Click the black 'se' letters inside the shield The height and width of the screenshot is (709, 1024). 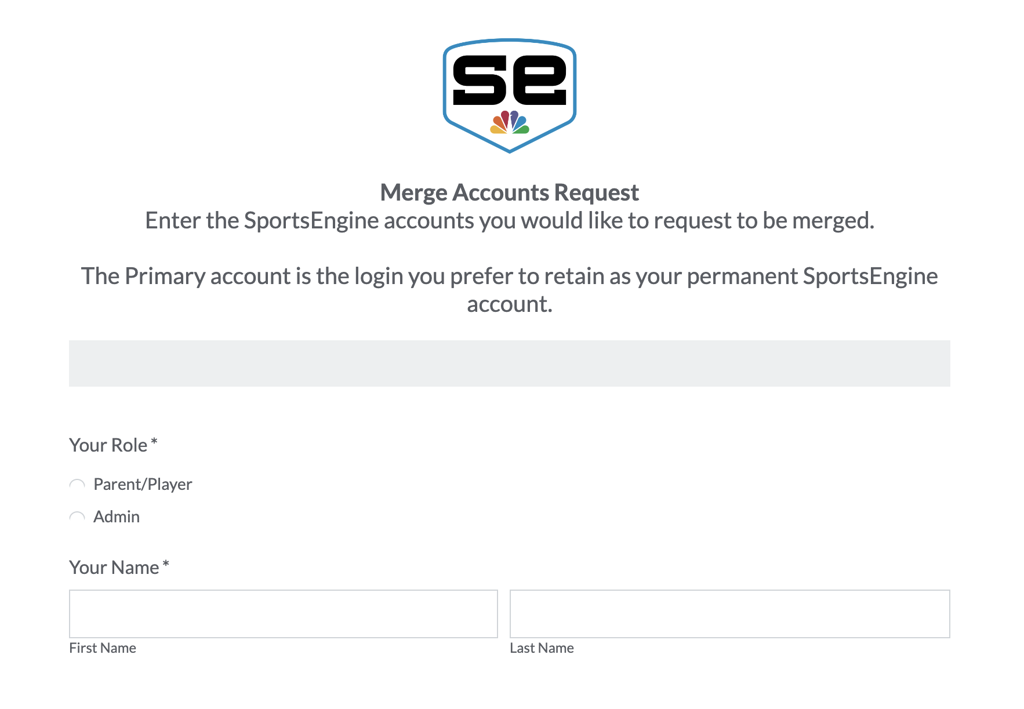508,78
